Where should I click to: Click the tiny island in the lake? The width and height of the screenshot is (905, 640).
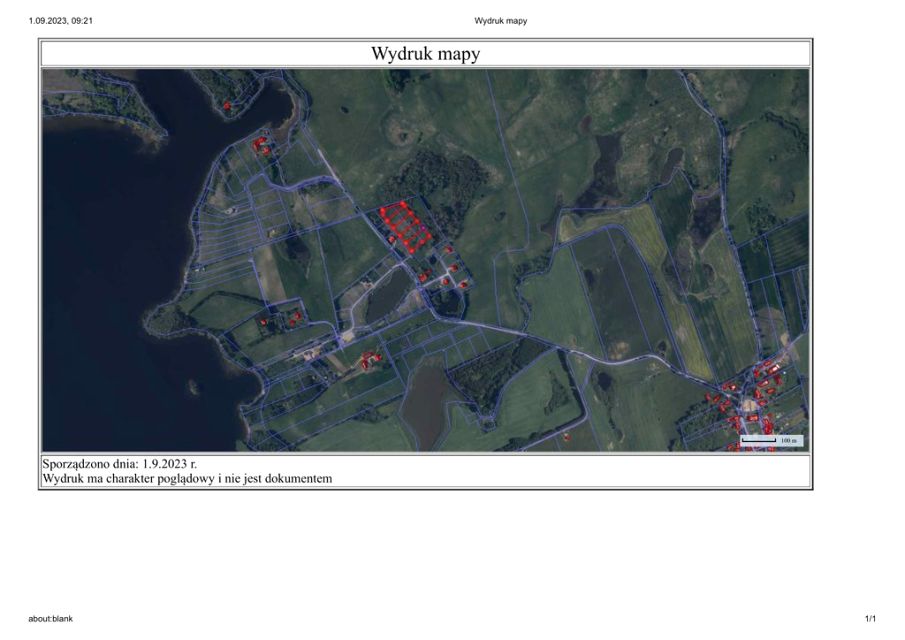193,383
